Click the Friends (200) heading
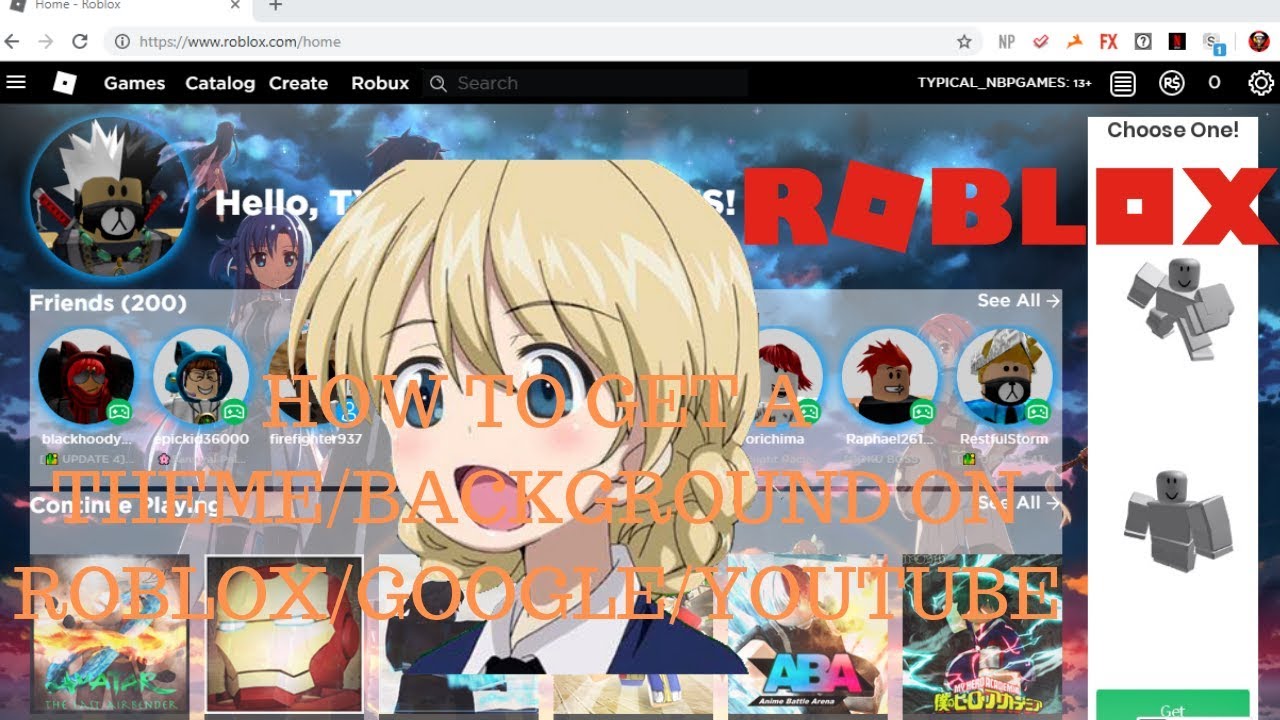The image size is (1280, 720). [108, 303]
